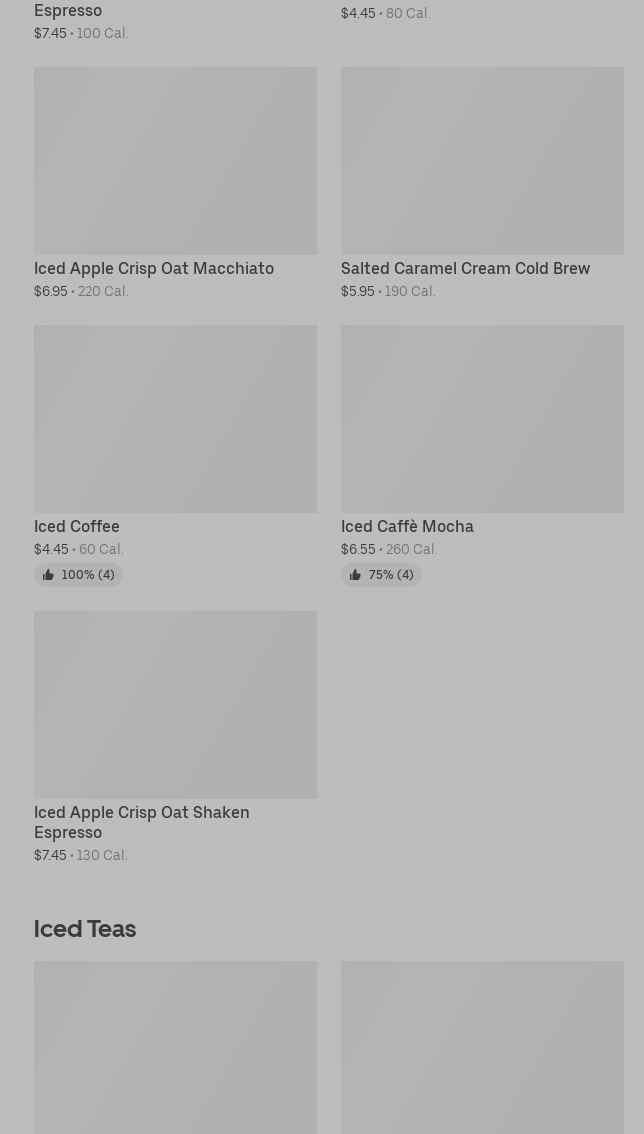Click Iced Apple Crisp Oat Macchiato title
The width and height of the screenshot is (644, 1134).
coord(154,268)
